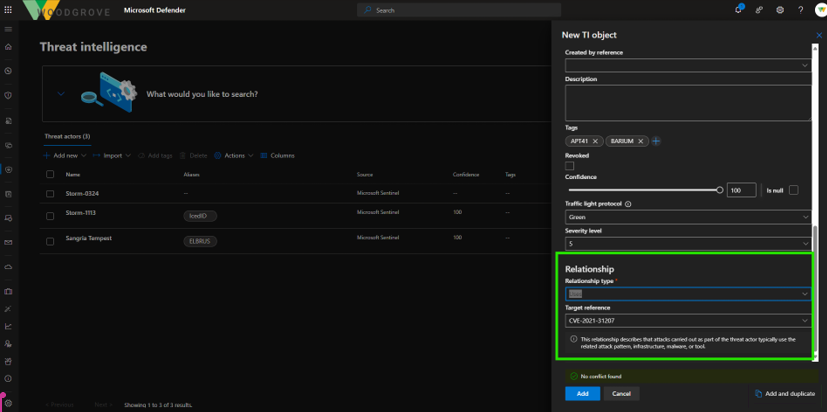Switch to the Threat actors tab
The image size is (827, 412).
pyautogui.click(x=67, y=136)
